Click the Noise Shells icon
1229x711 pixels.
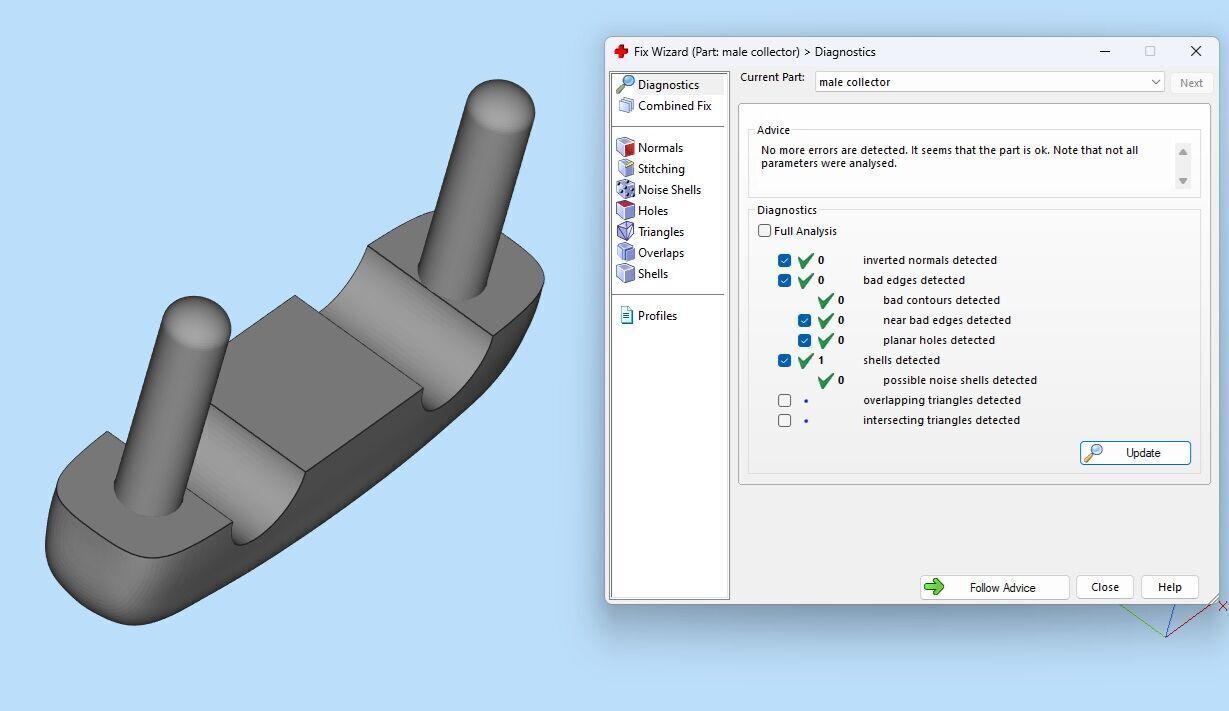pos(626,189)
